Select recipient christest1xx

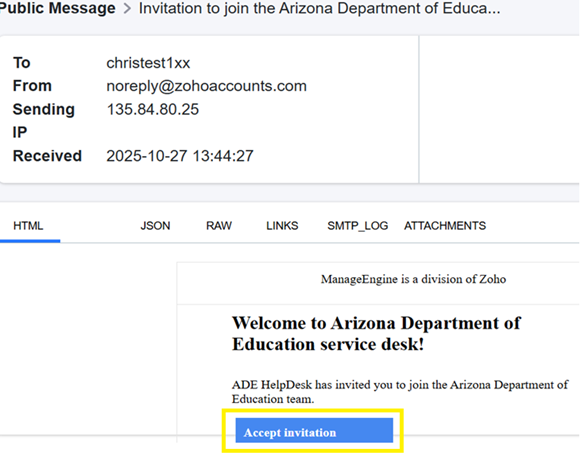pos(148,63)
